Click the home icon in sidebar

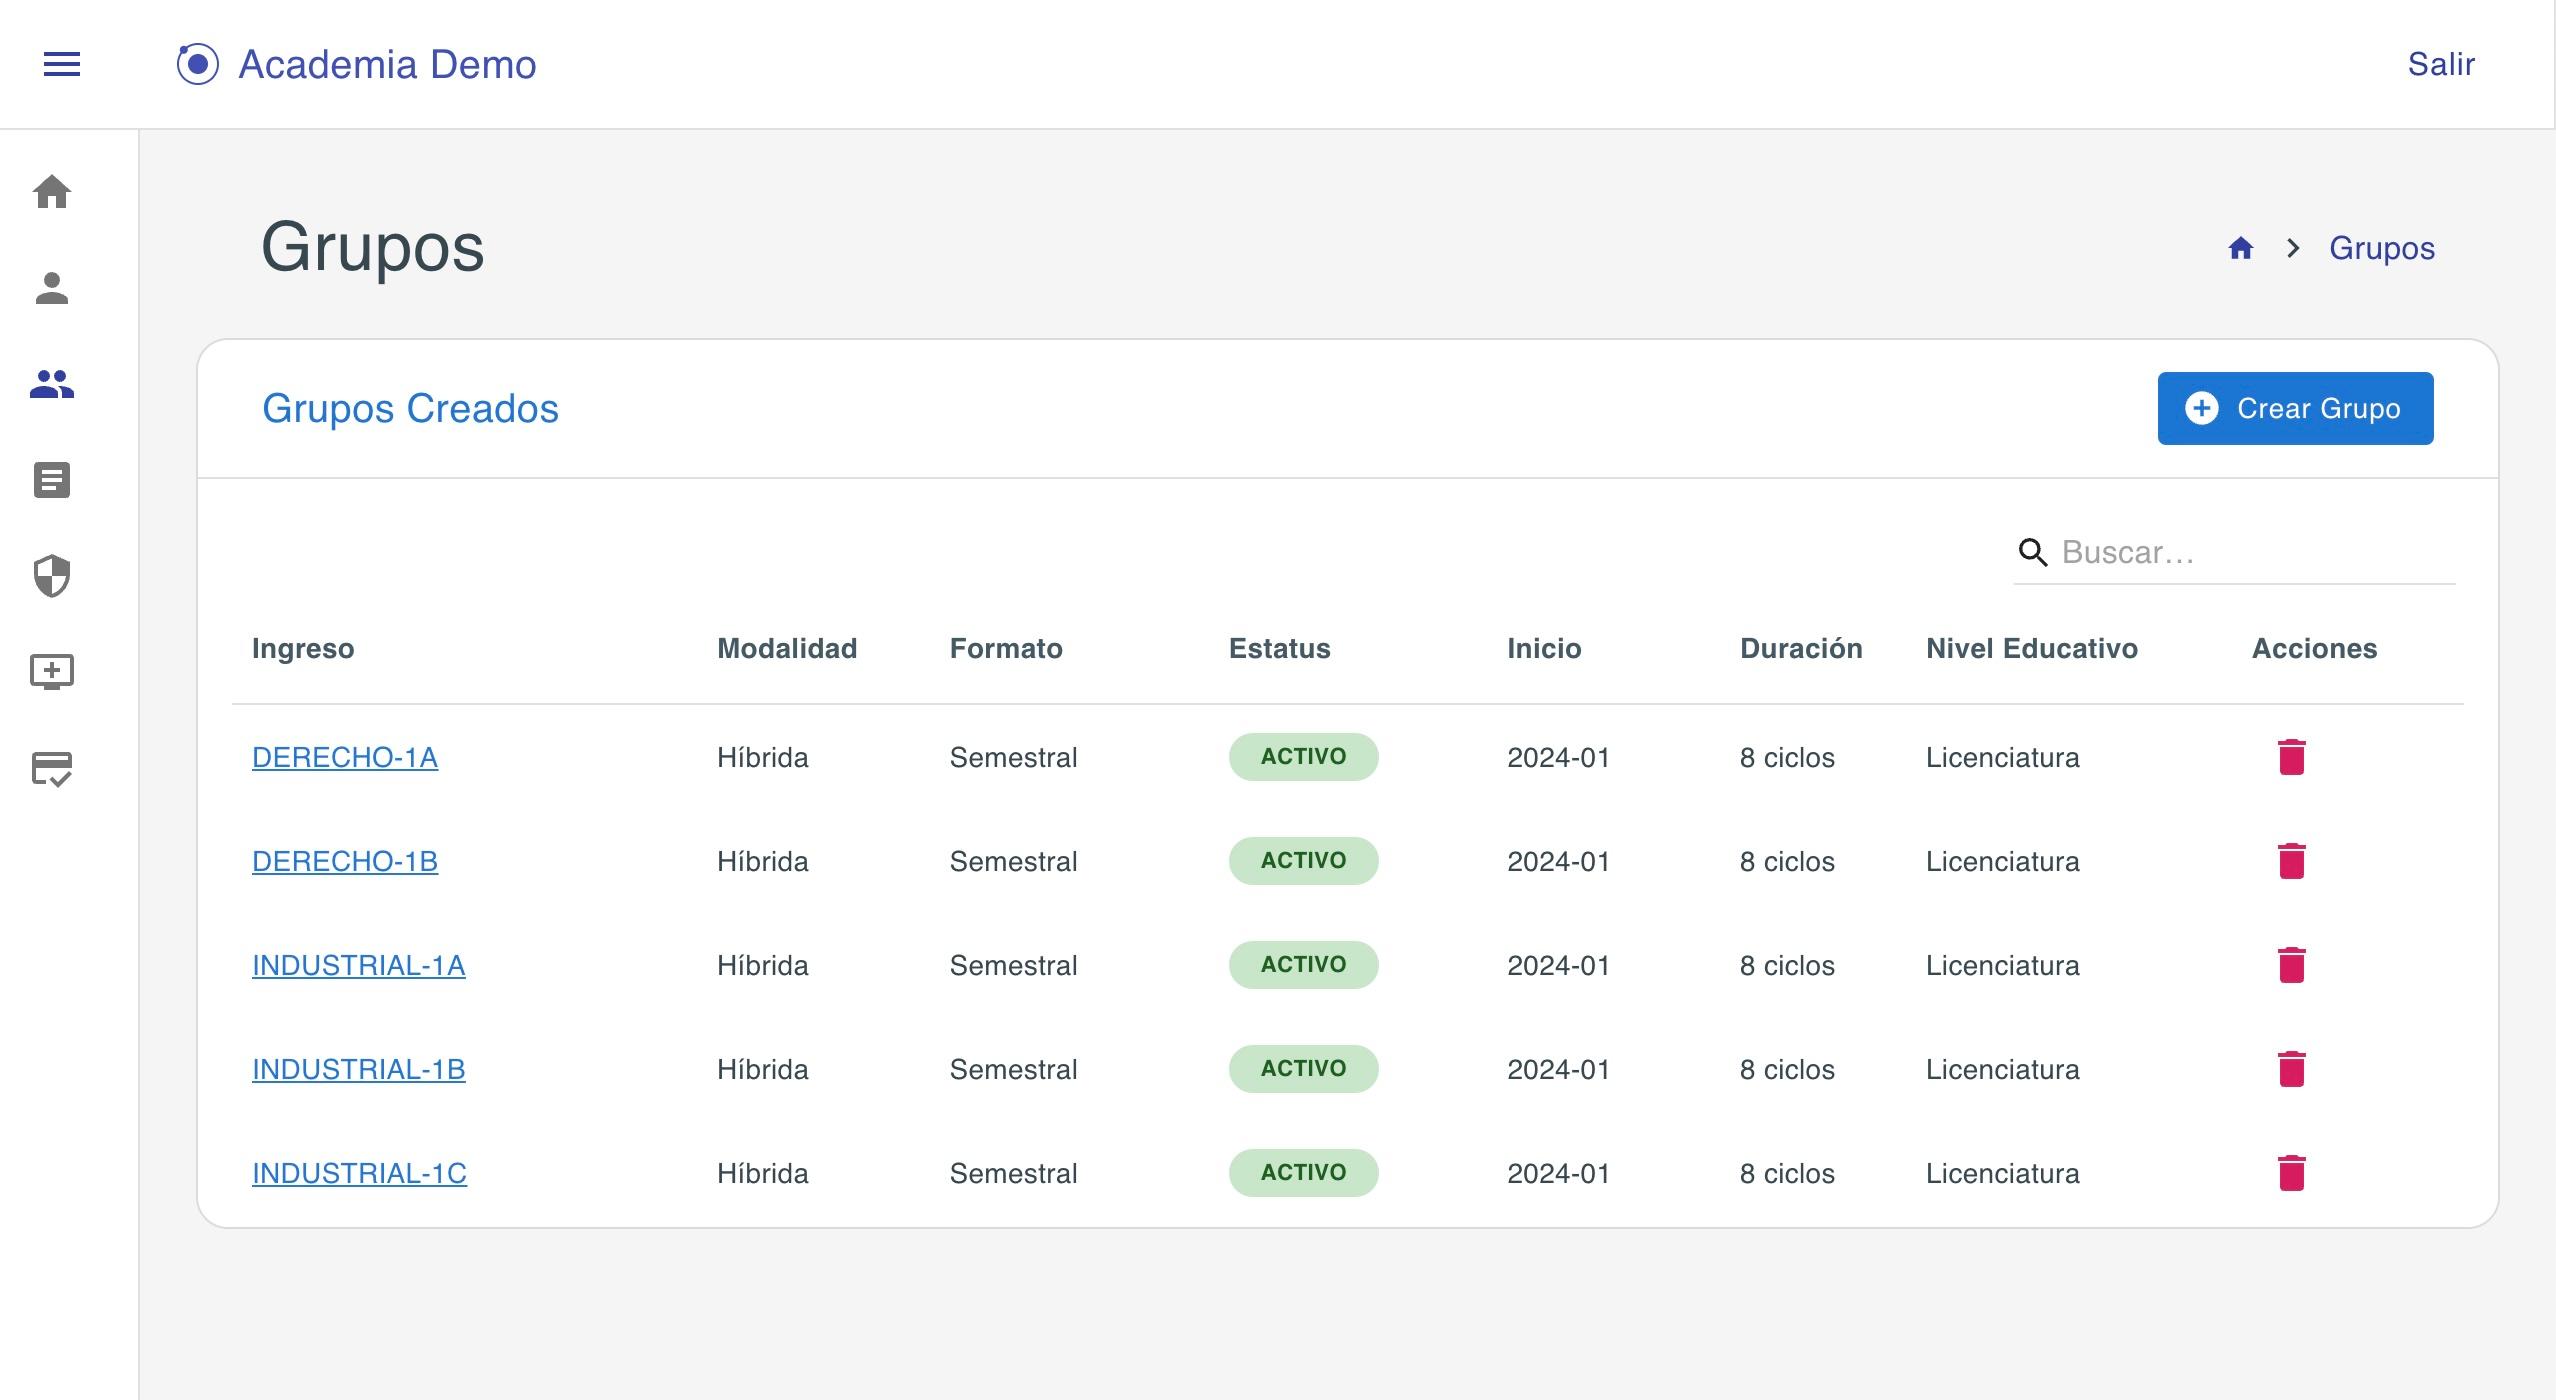coord(52,192)
